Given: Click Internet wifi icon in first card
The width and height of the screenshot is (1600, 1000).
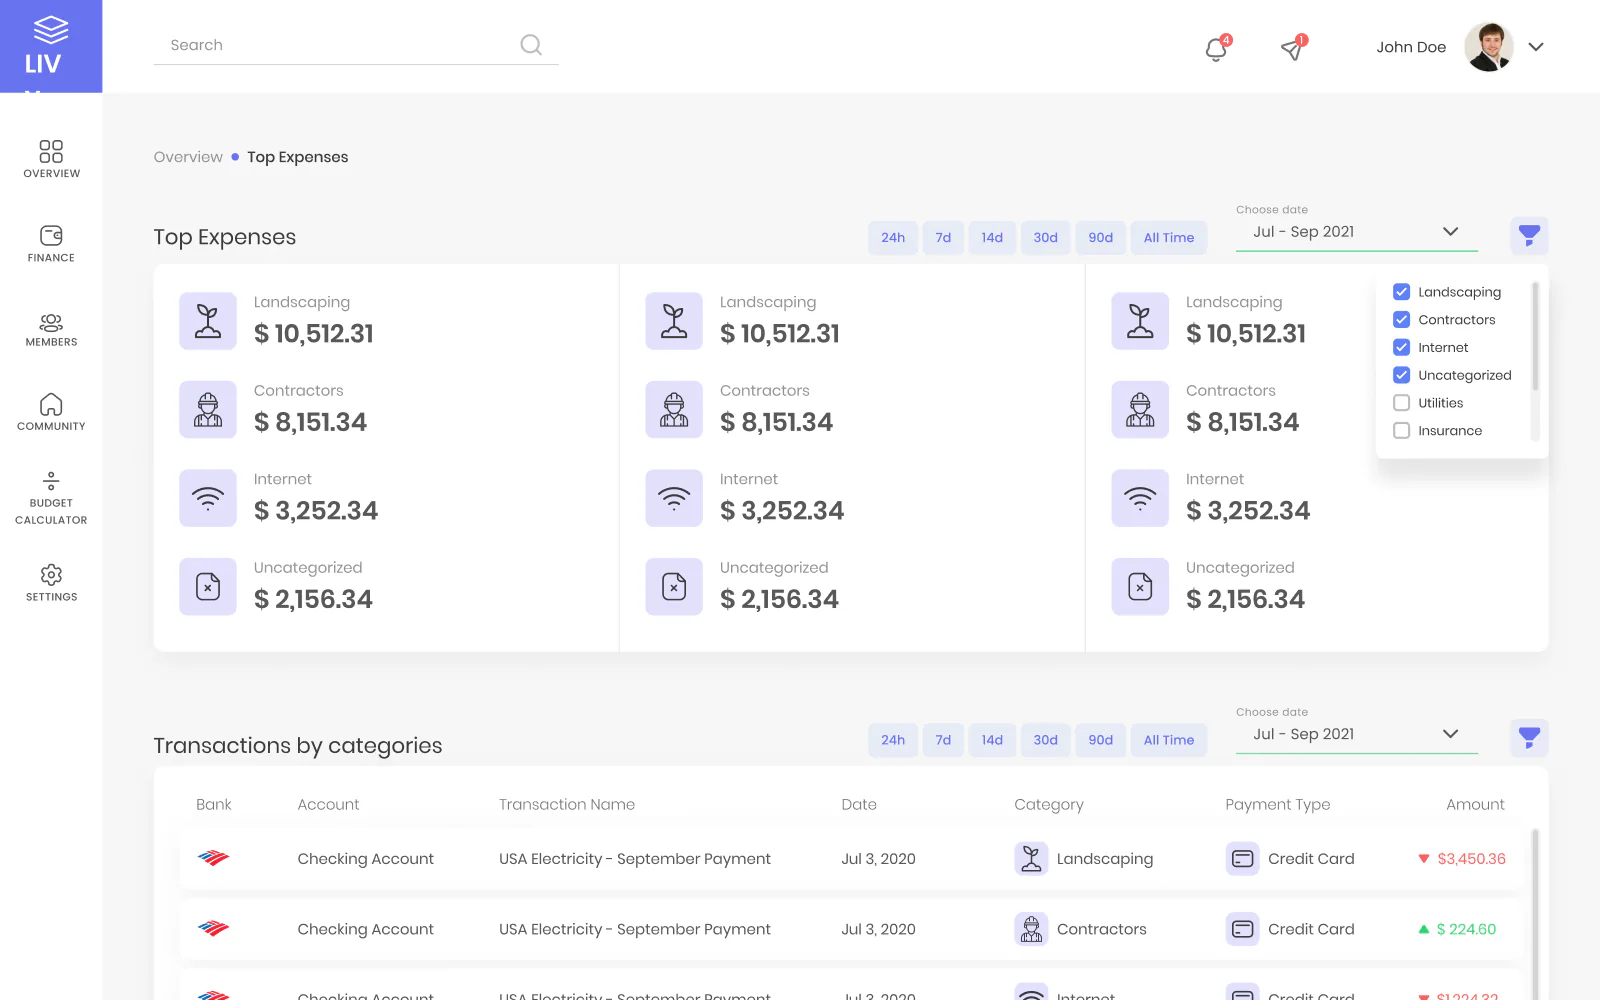Looking at the screenshot, I should pos(208,498).
